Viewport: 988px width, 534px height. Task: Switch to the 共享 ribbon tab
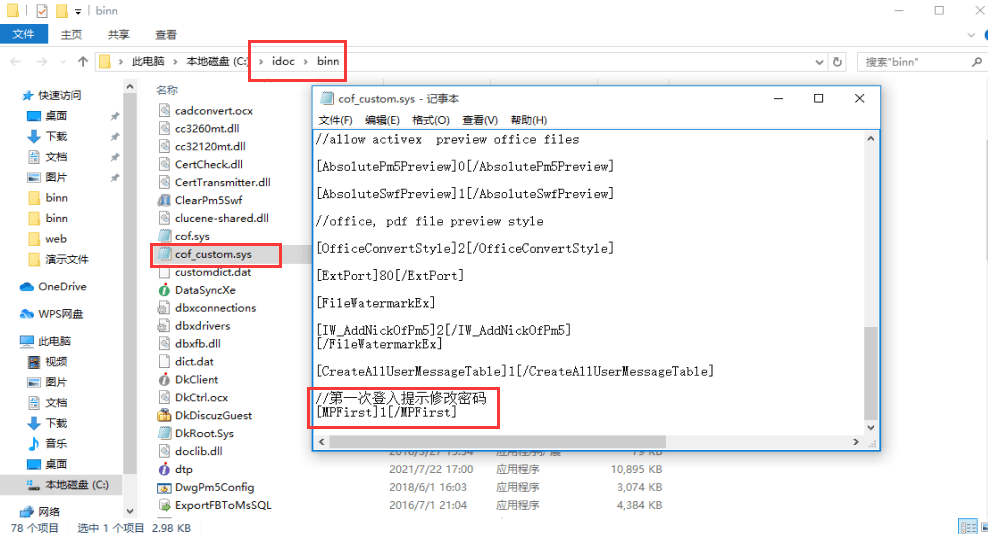(x=118, y=35)
